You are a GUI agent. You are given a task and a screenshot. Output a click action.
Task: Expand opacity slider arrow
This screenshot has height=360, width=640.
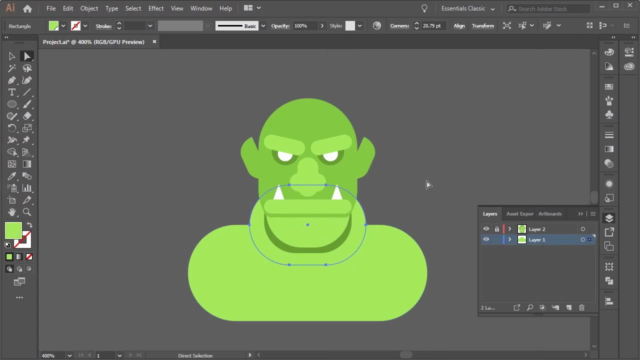322,26
